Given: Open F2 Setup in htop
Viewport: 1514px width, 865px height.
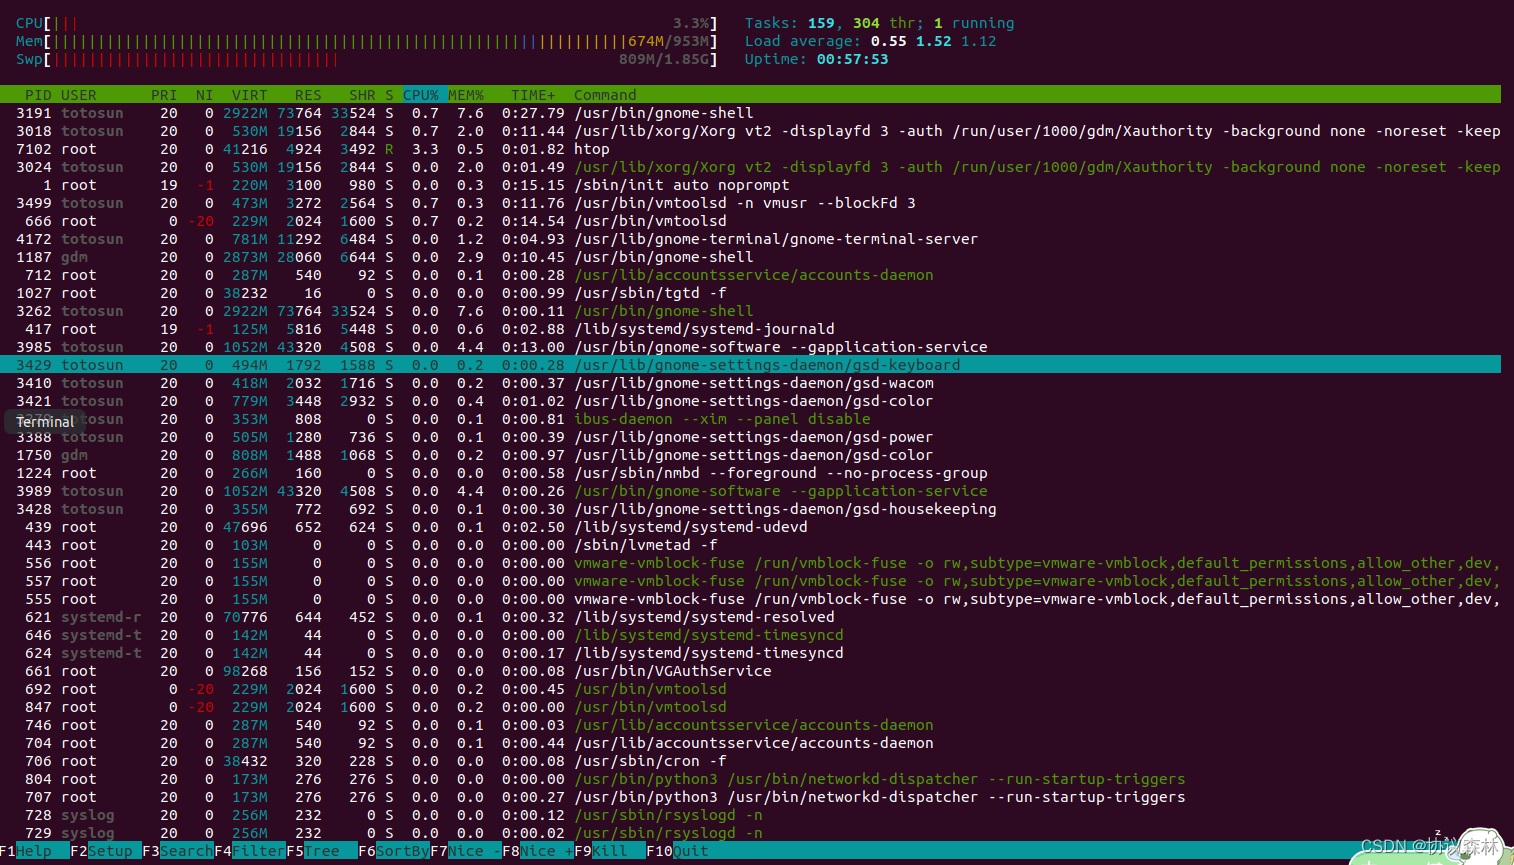Looking at the screenshot, I should [106, 851].
